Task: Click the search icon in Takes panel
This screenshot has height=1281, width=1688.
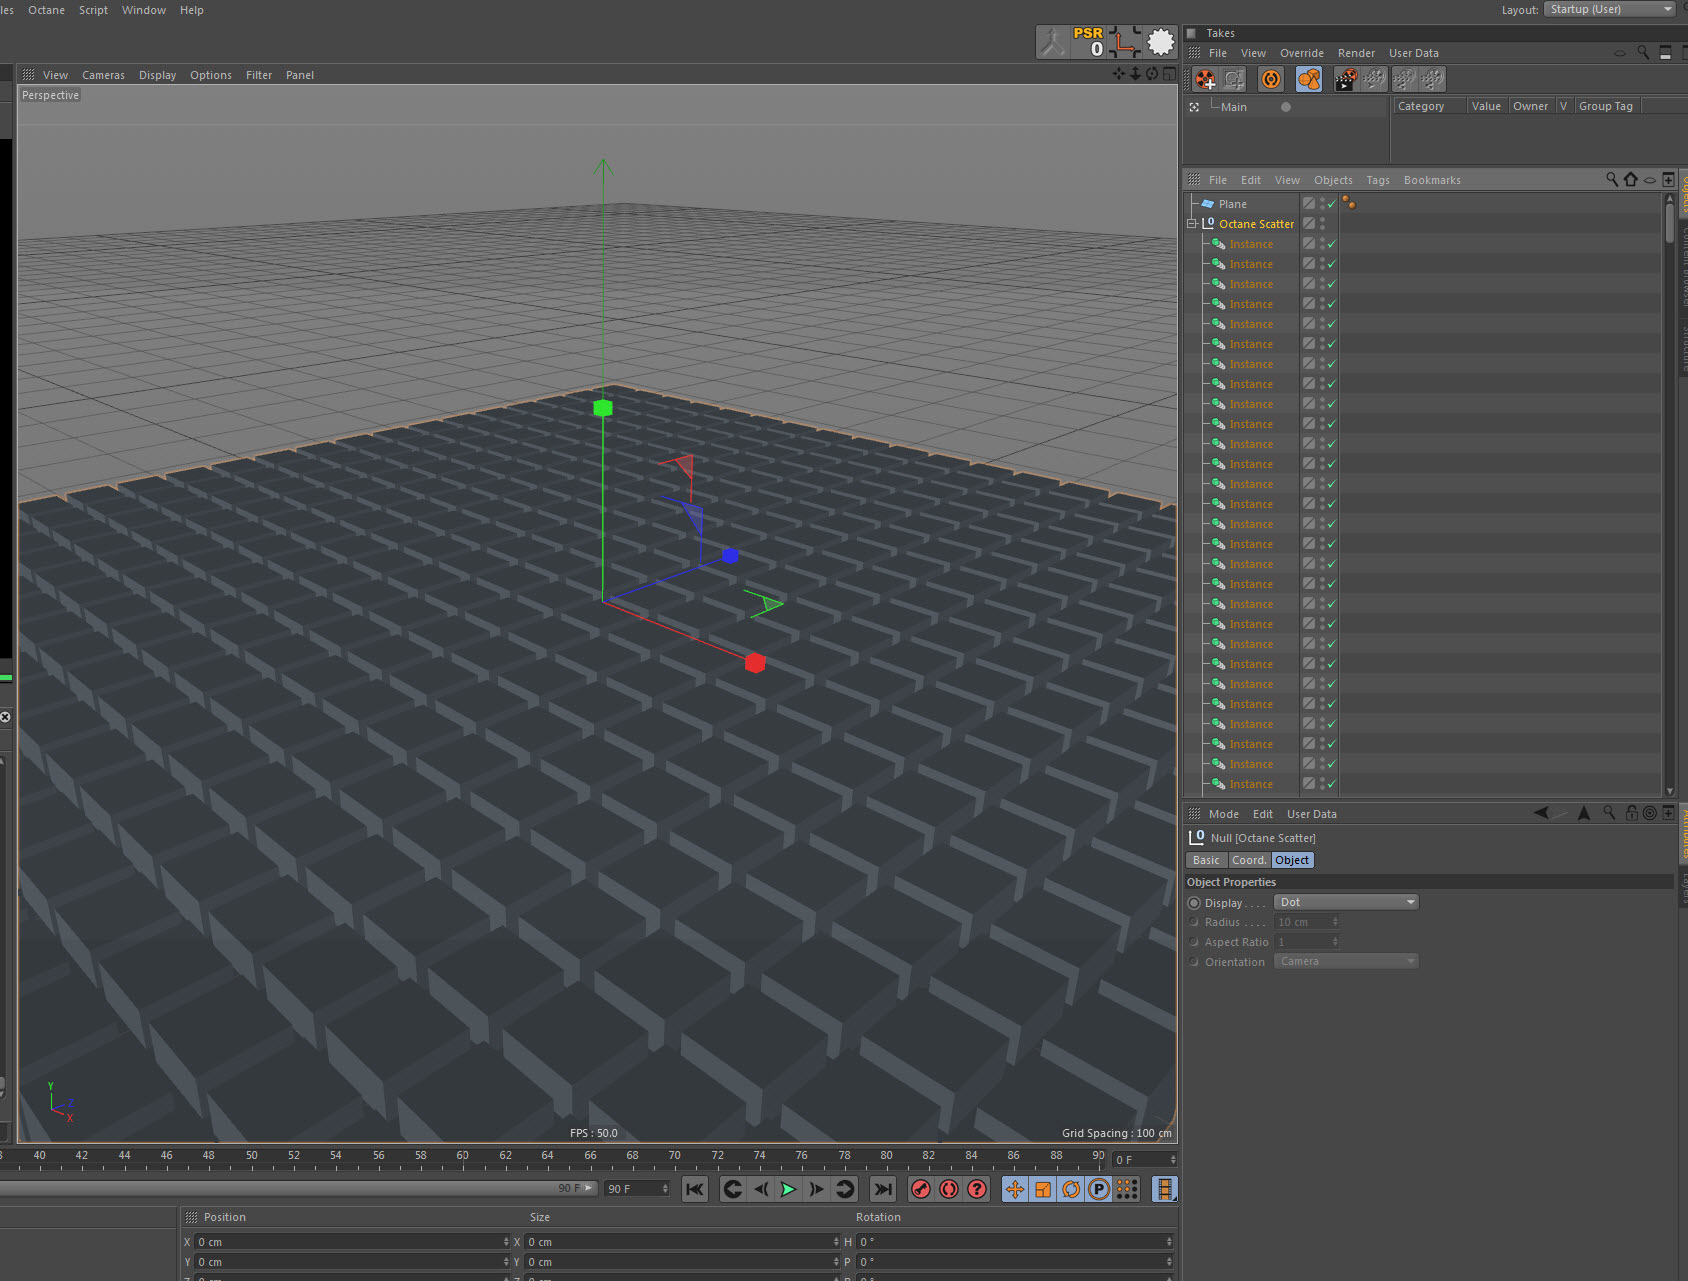Action: click(x=1643, y=53)
